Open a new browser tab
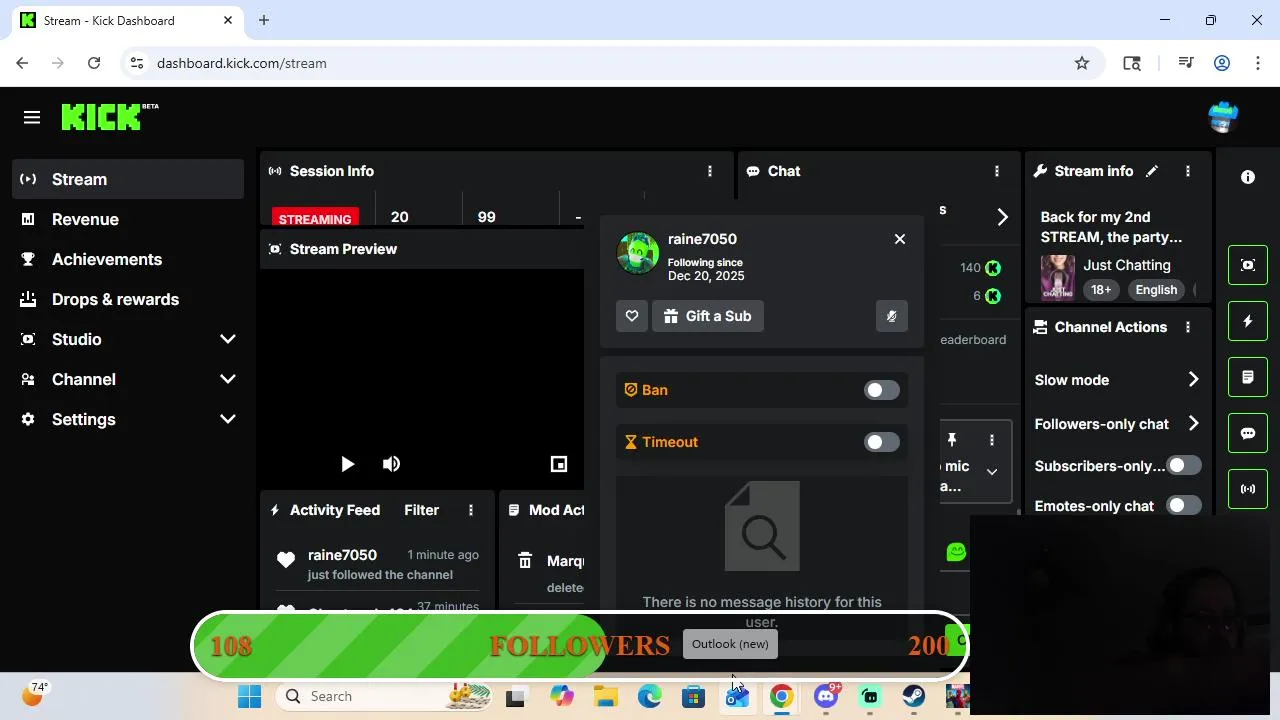 pos(264,20)
